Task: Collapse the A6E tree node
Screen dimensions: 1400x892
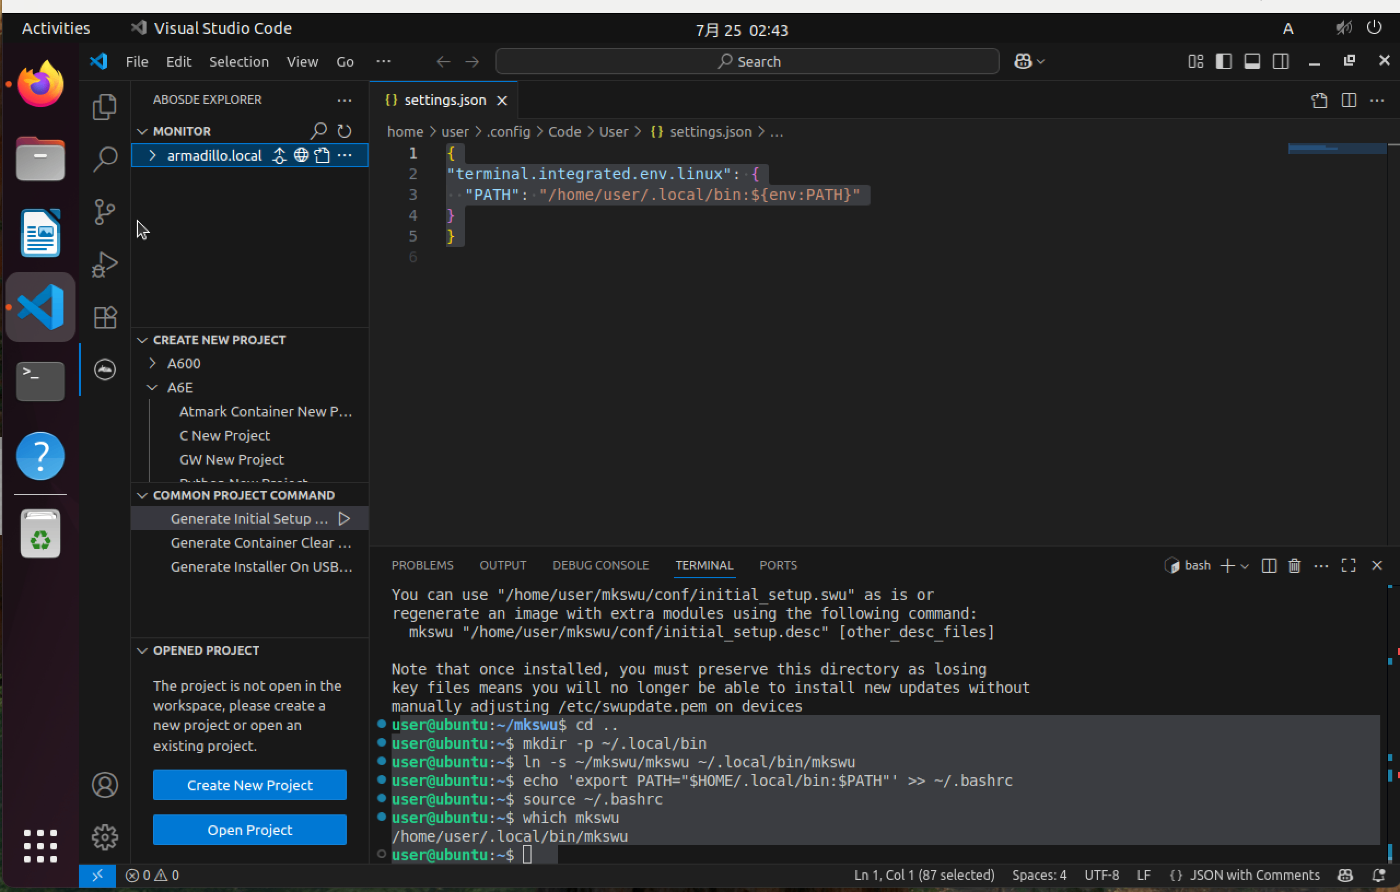Action: 152,387
